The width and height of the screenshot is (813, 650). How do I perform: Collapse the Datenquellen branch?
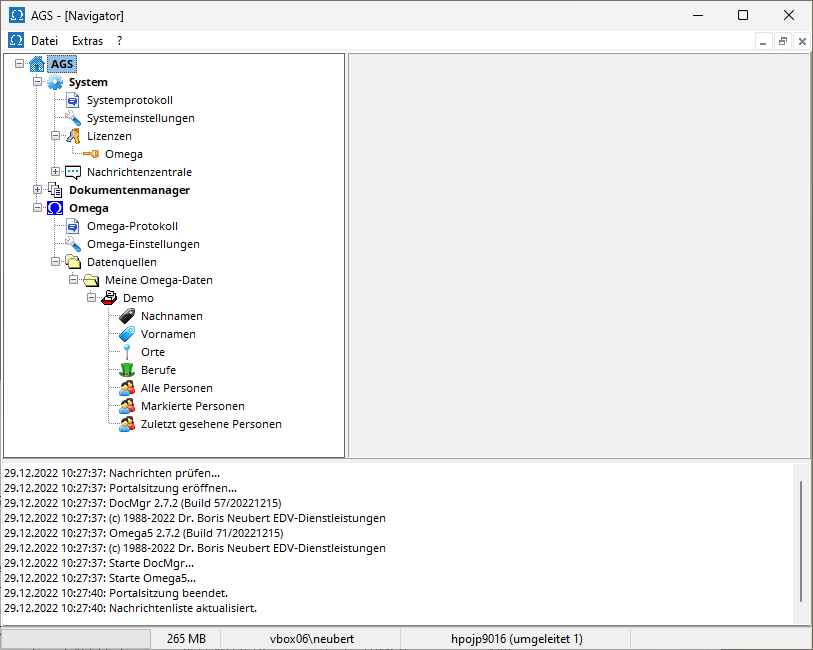tap(56, 262)
